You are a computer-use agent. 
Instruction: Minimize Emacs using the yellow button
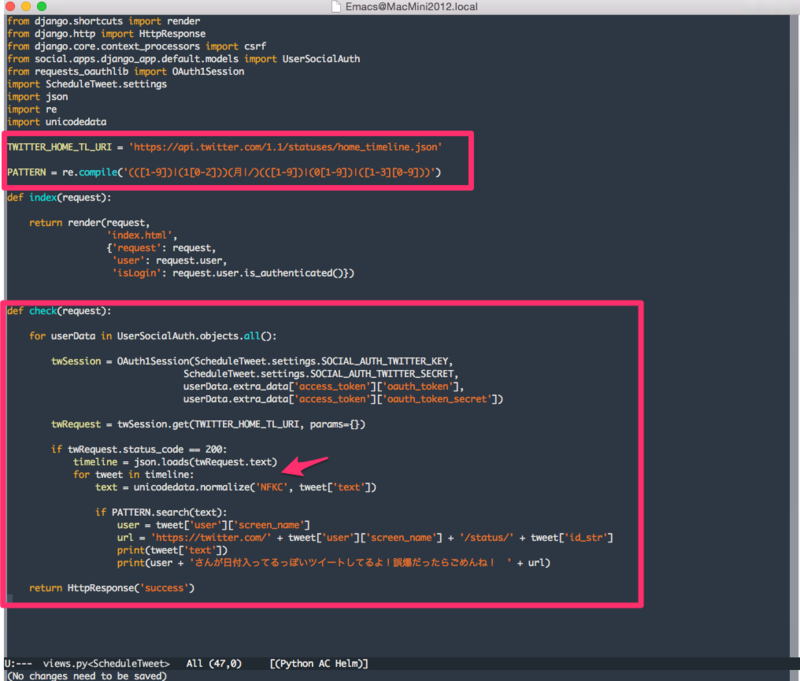tap(26, 6)
